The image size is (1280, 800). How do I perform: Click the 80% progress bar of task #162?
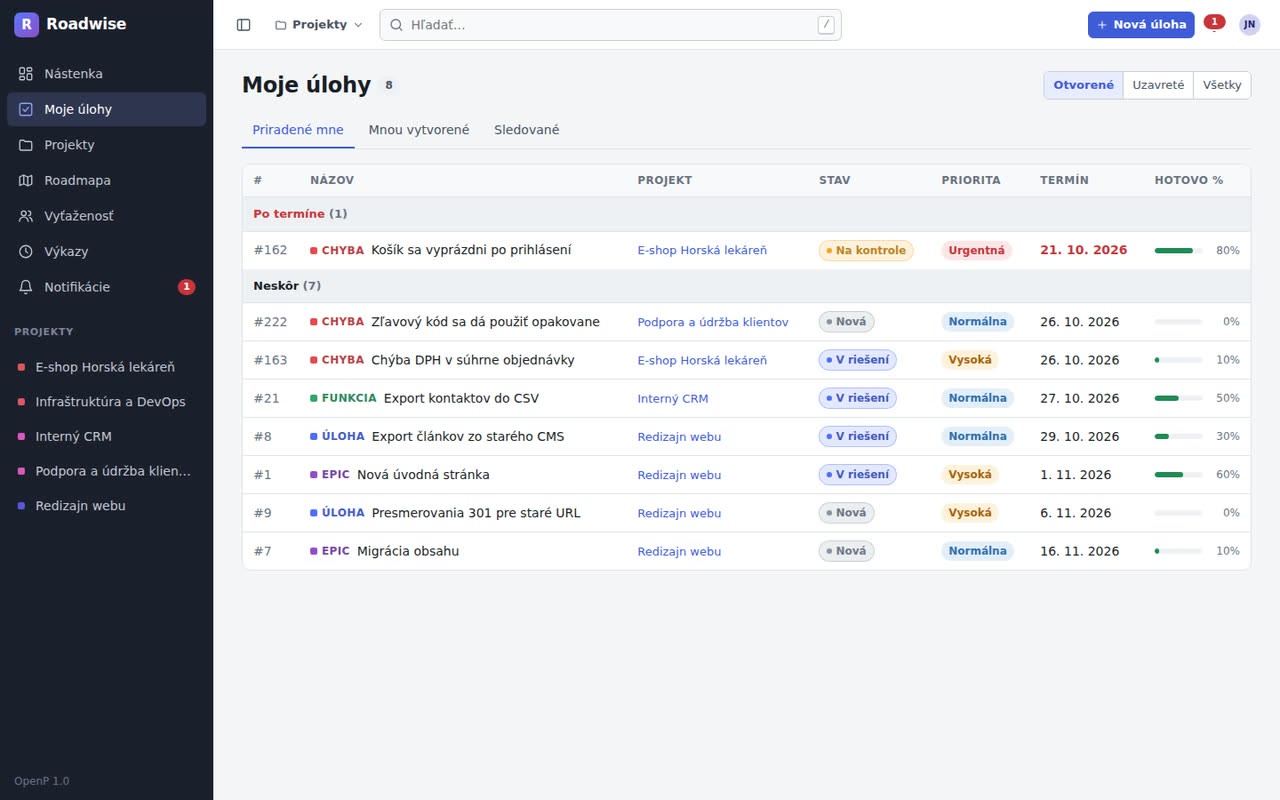1178,251
